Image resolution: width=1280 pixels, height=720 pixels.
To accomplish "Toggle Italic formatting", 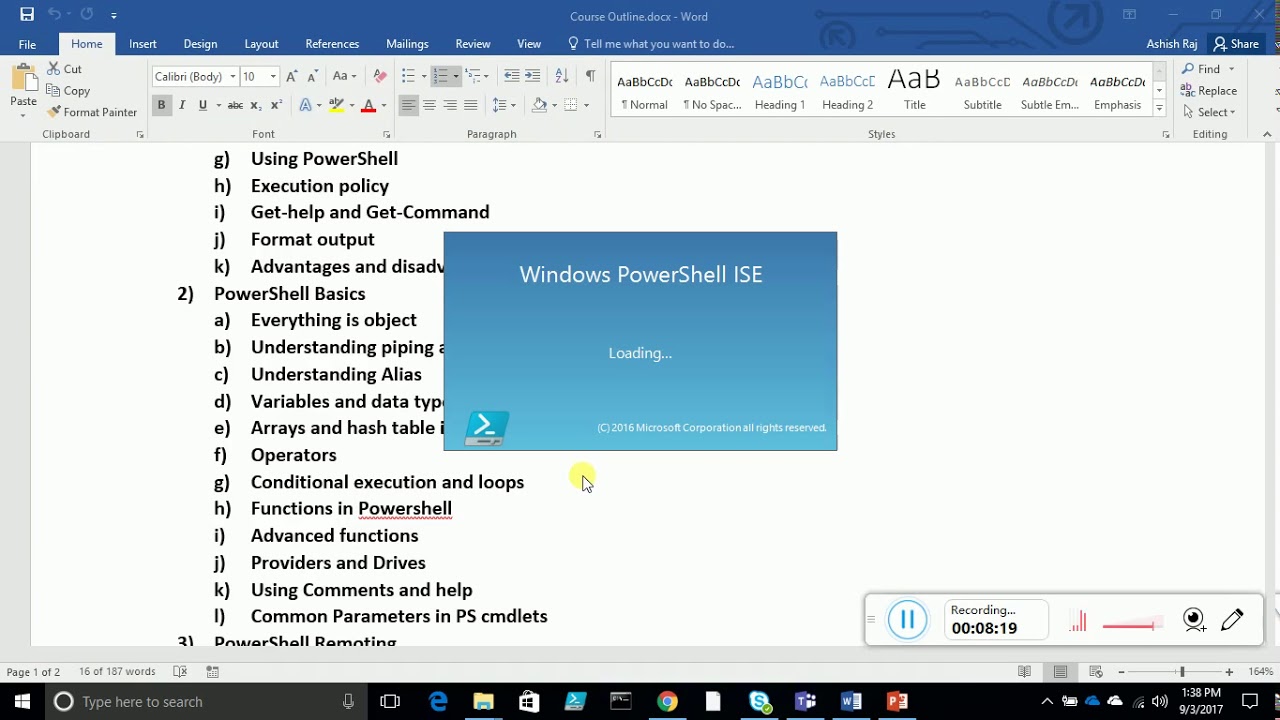I will [182, 105].
